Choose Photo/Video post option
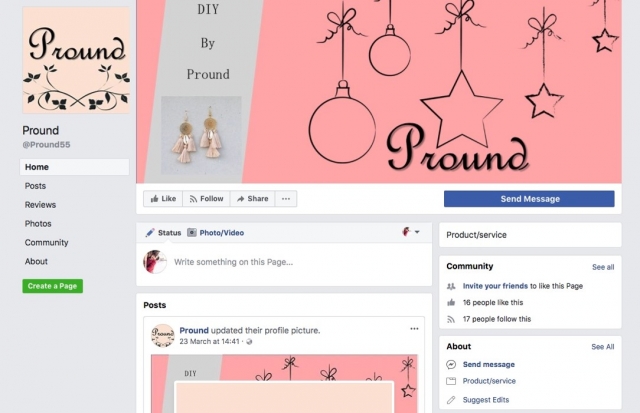 (216, 233)
